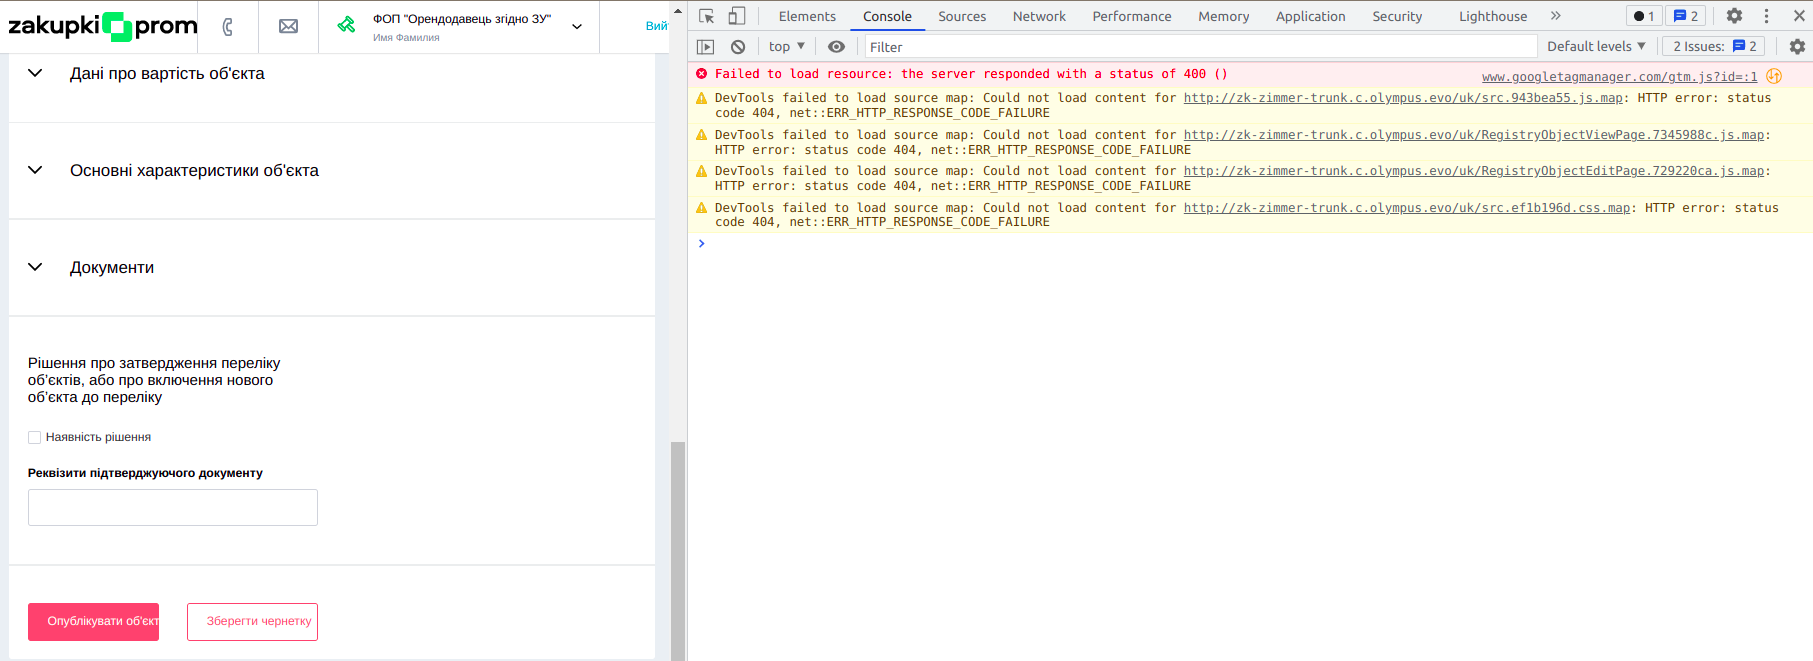Click the Зберегти чернетку button
The height and width of the screenshot is (661, 1813).
252,621
